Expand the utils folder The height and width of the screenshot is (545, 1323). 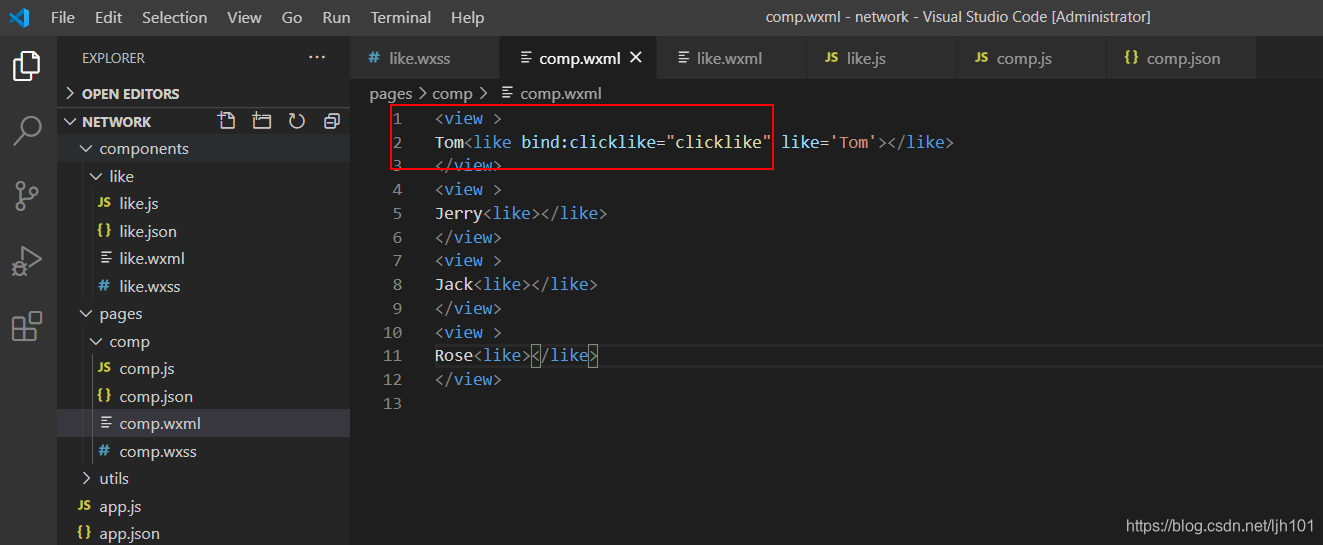[x=203, y=478]
